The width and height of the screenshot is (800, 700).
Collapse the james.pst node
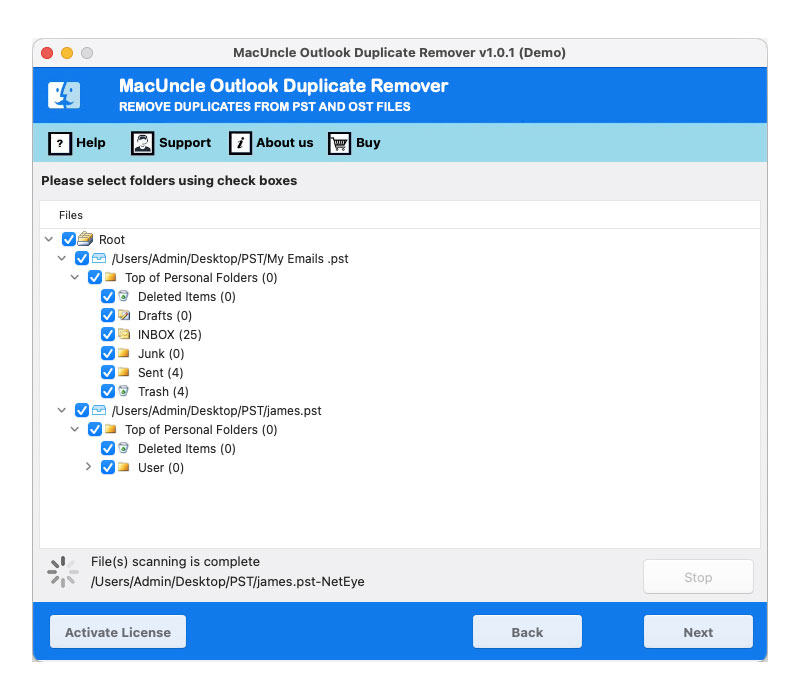(x=62, y=410)
